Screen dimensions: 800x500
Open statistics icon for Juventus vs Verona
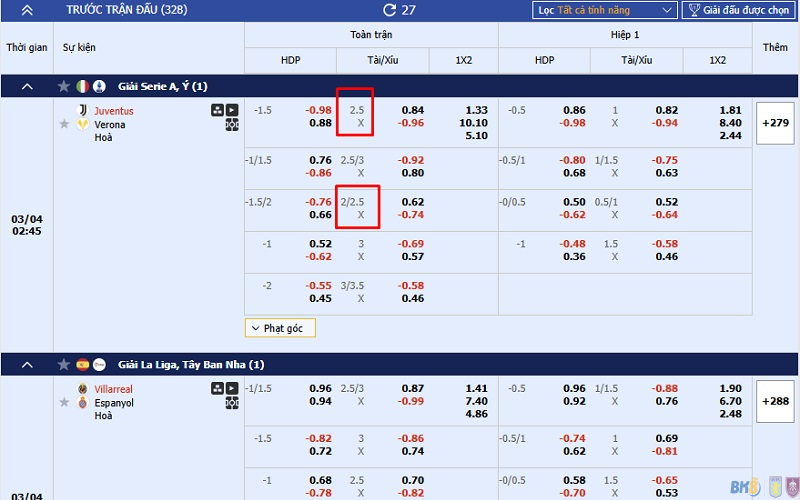[217, 110]
